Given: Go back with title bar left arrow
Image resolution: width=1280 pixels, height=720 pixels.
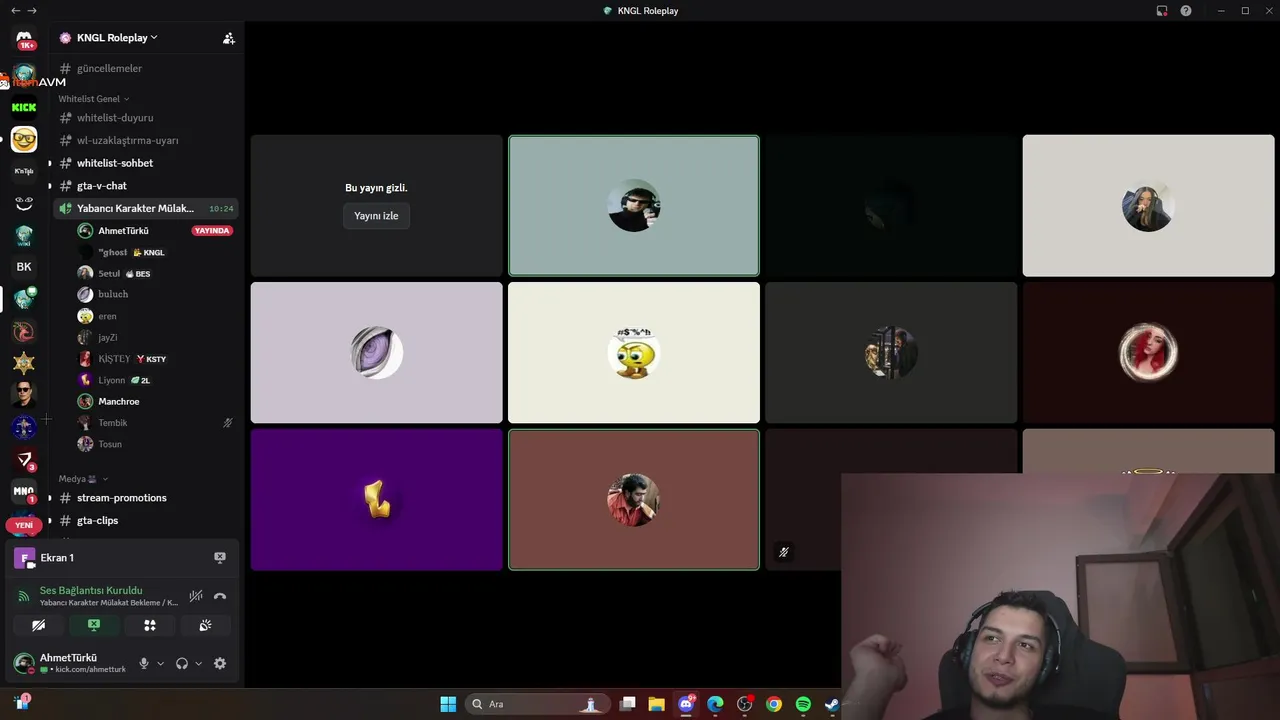Looking at the screenshot, I should (x=15, y=11).
